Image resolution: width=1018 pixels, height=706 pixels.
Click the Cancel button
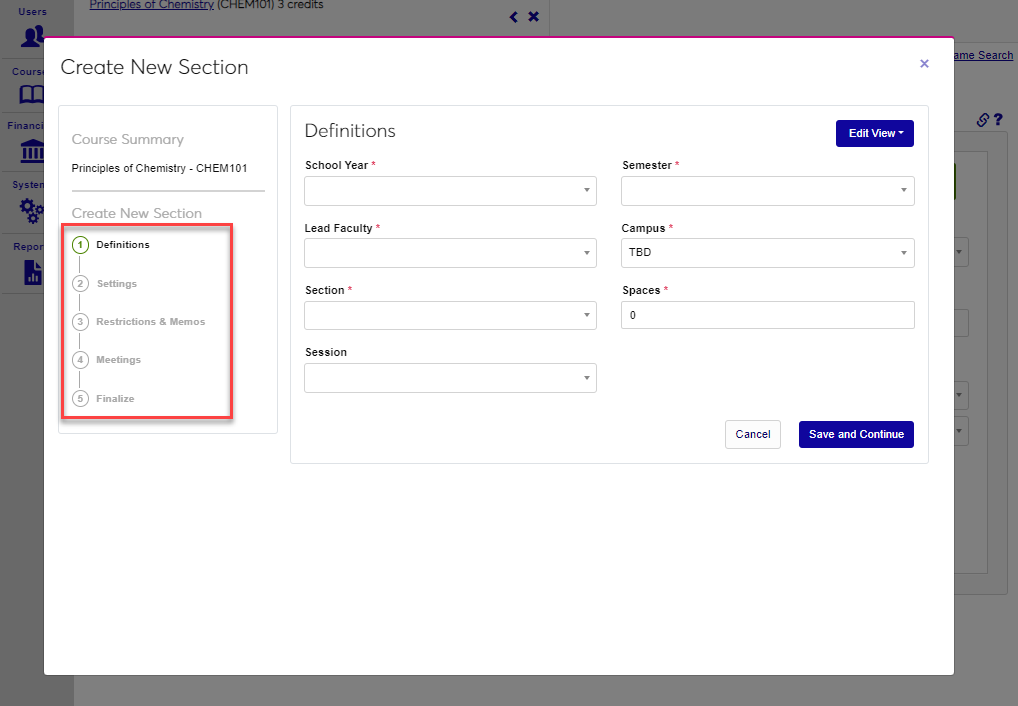coord(752,434)
